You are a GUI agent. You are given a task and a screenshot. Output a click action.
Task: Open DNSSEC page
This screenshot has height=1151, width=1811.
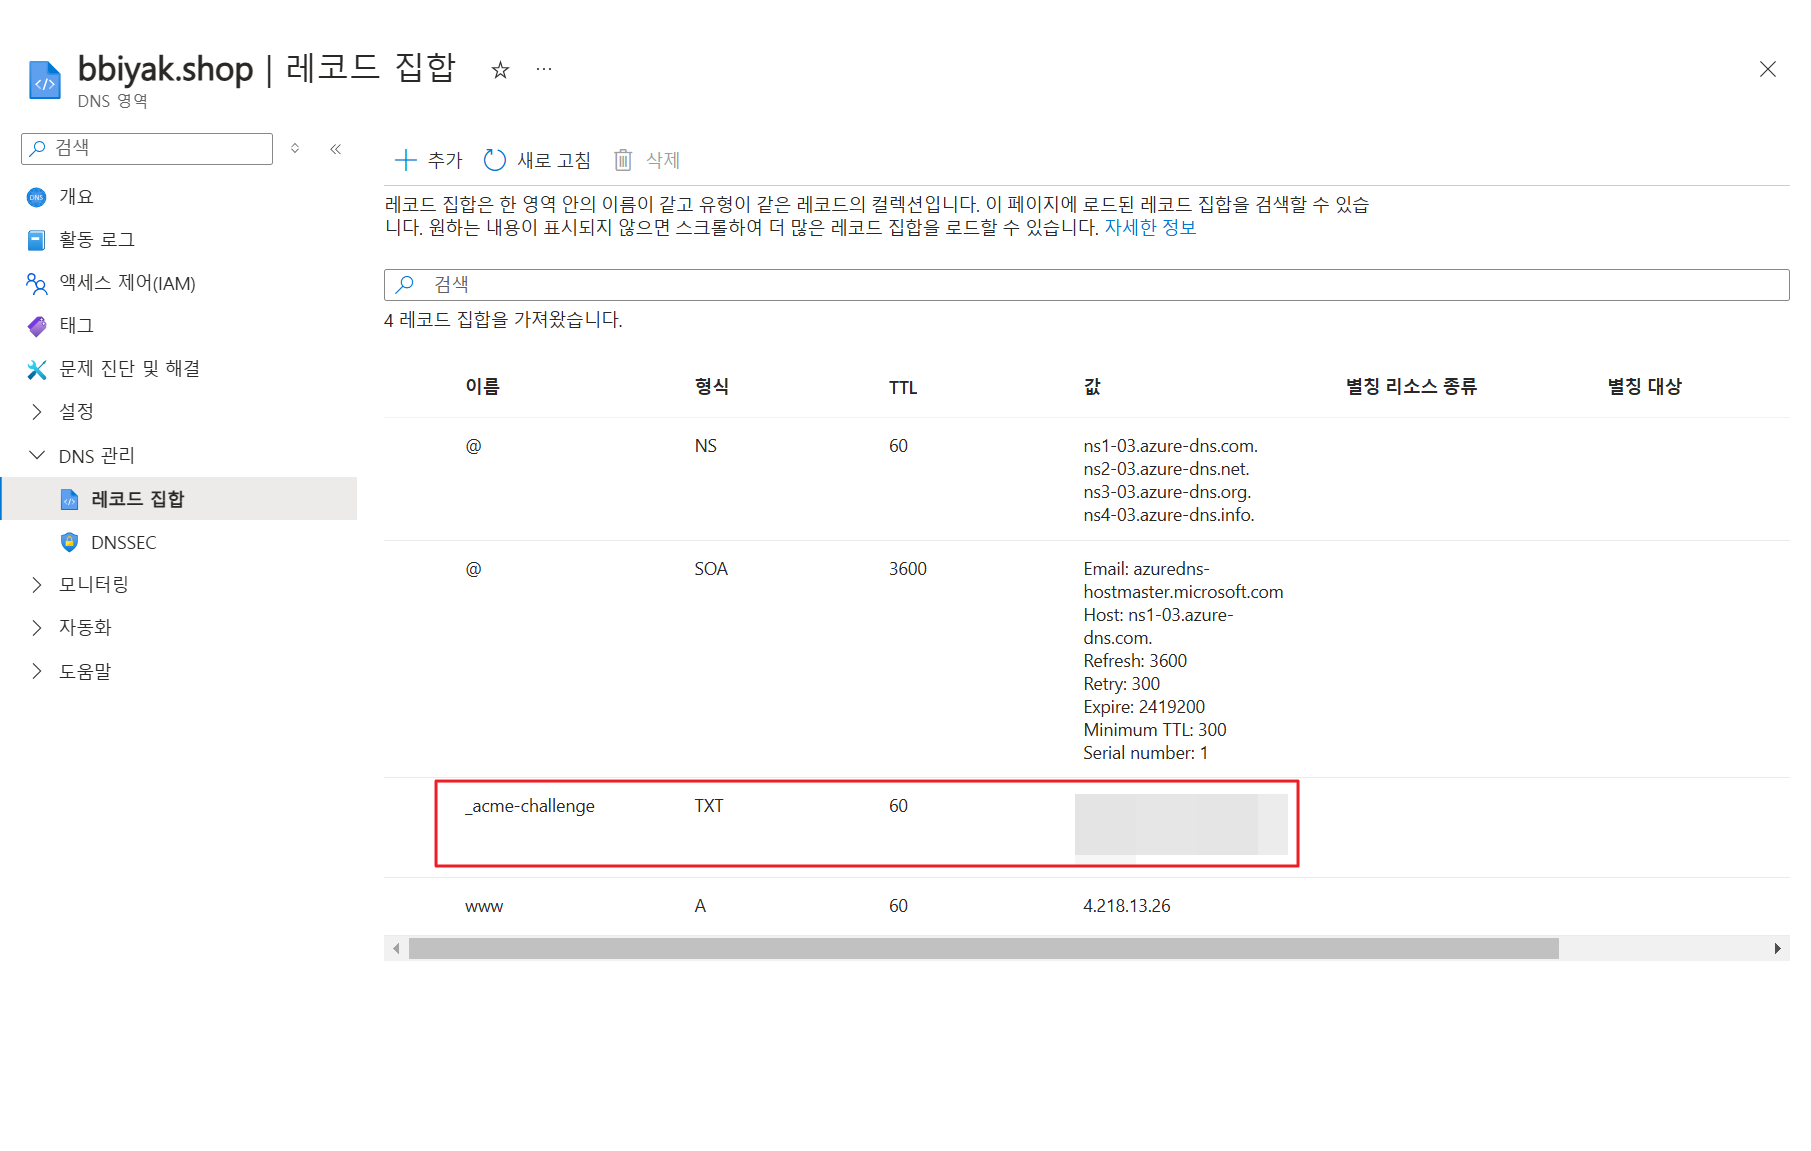124,542
